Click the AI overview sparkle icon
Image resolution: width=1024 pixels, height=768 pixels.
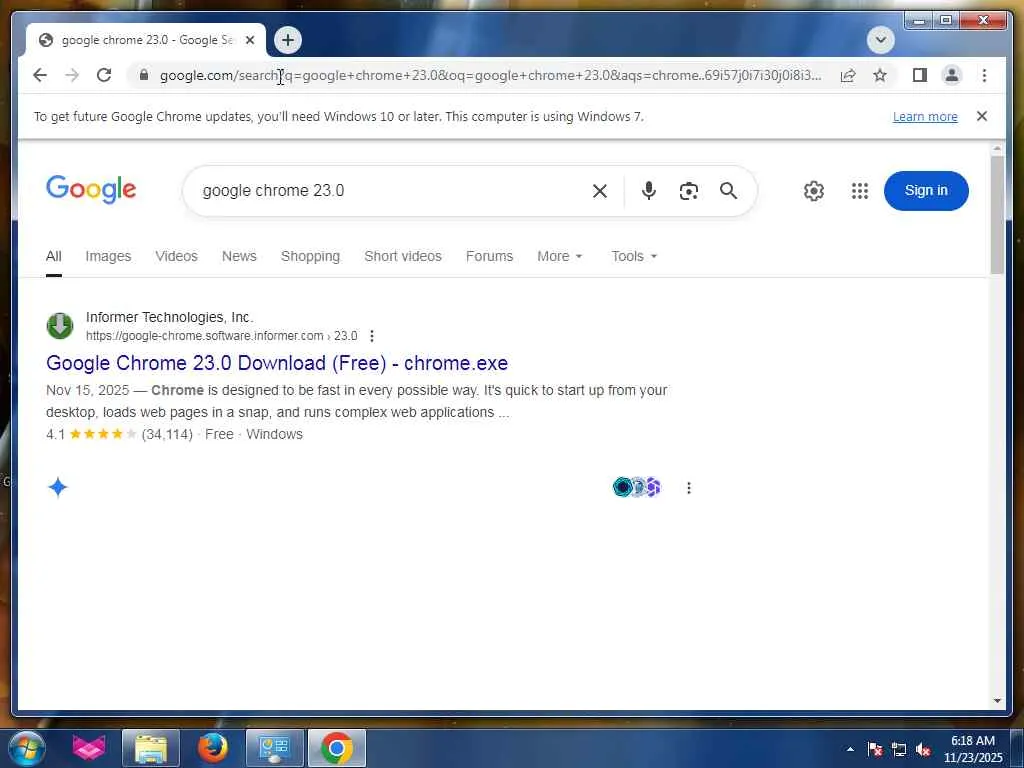58,487
